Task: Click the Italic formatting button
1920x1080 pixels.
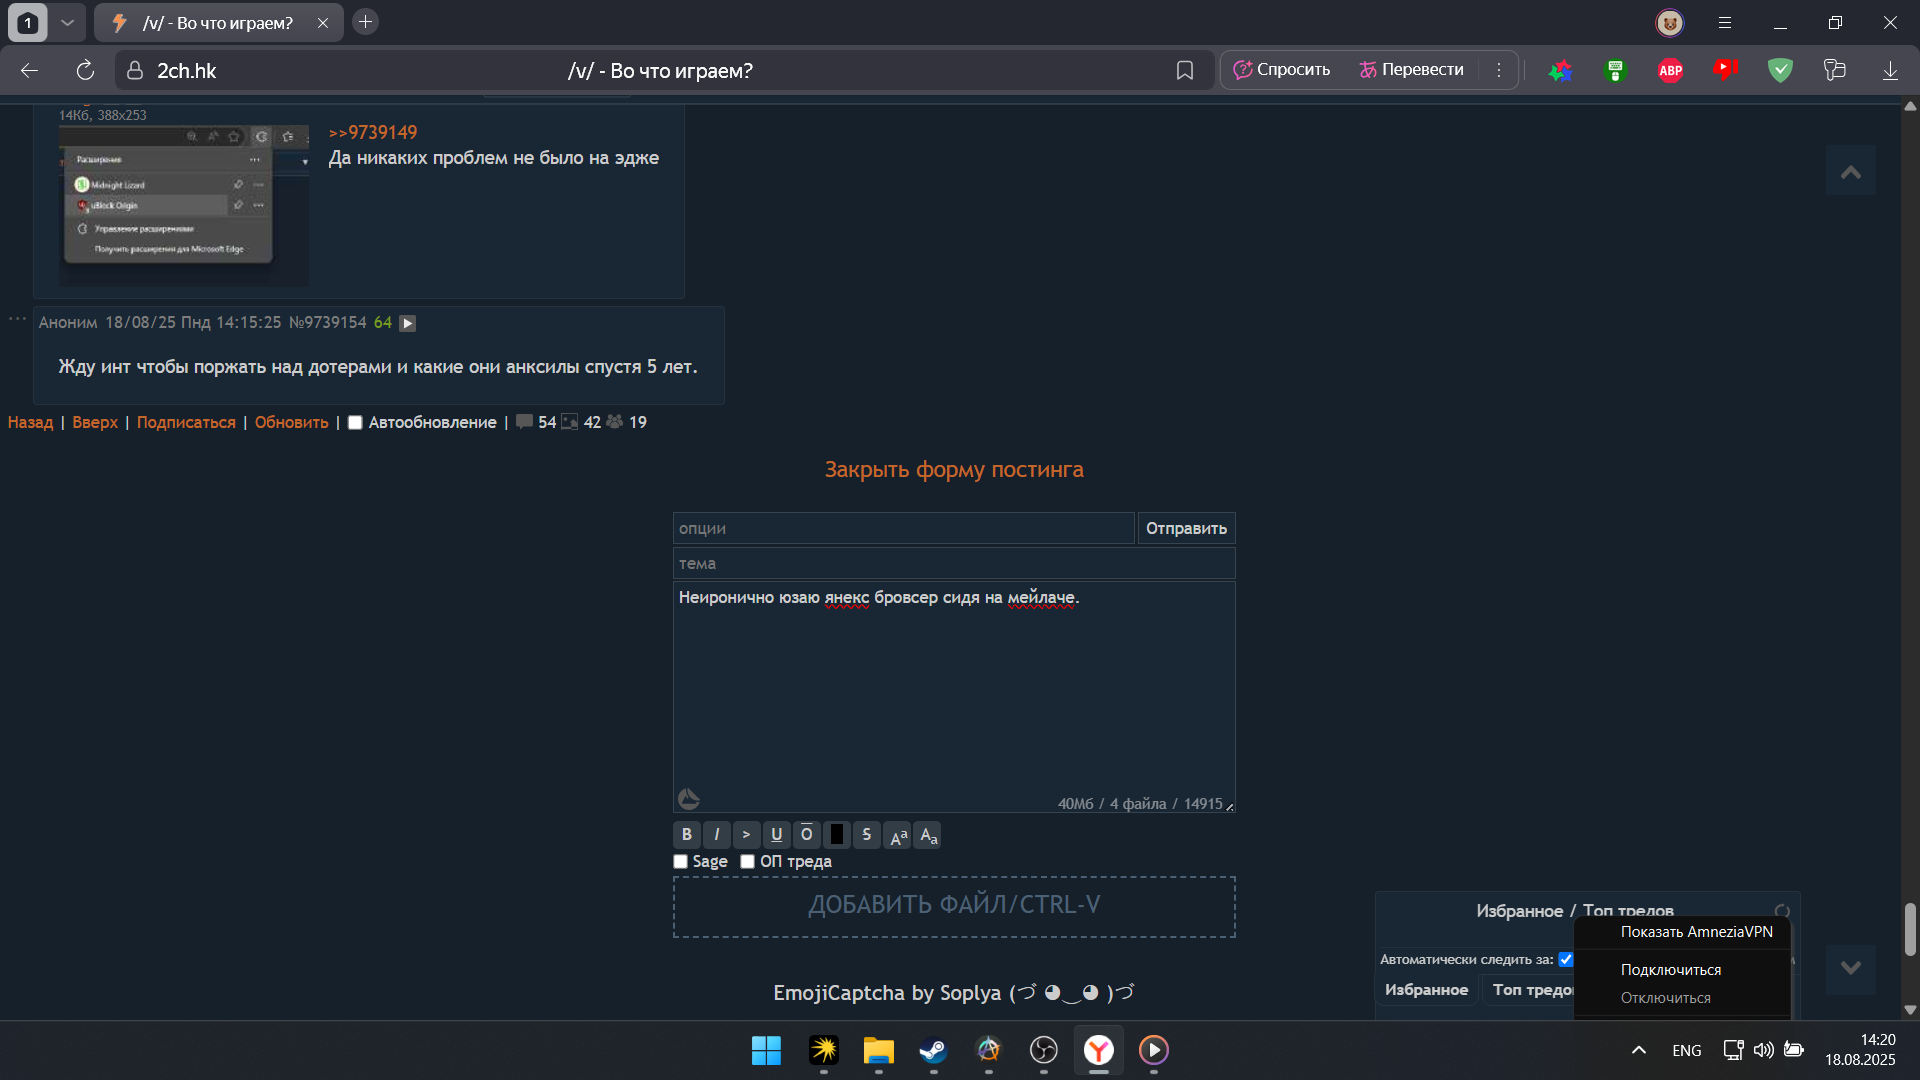Action: (716, 834)
